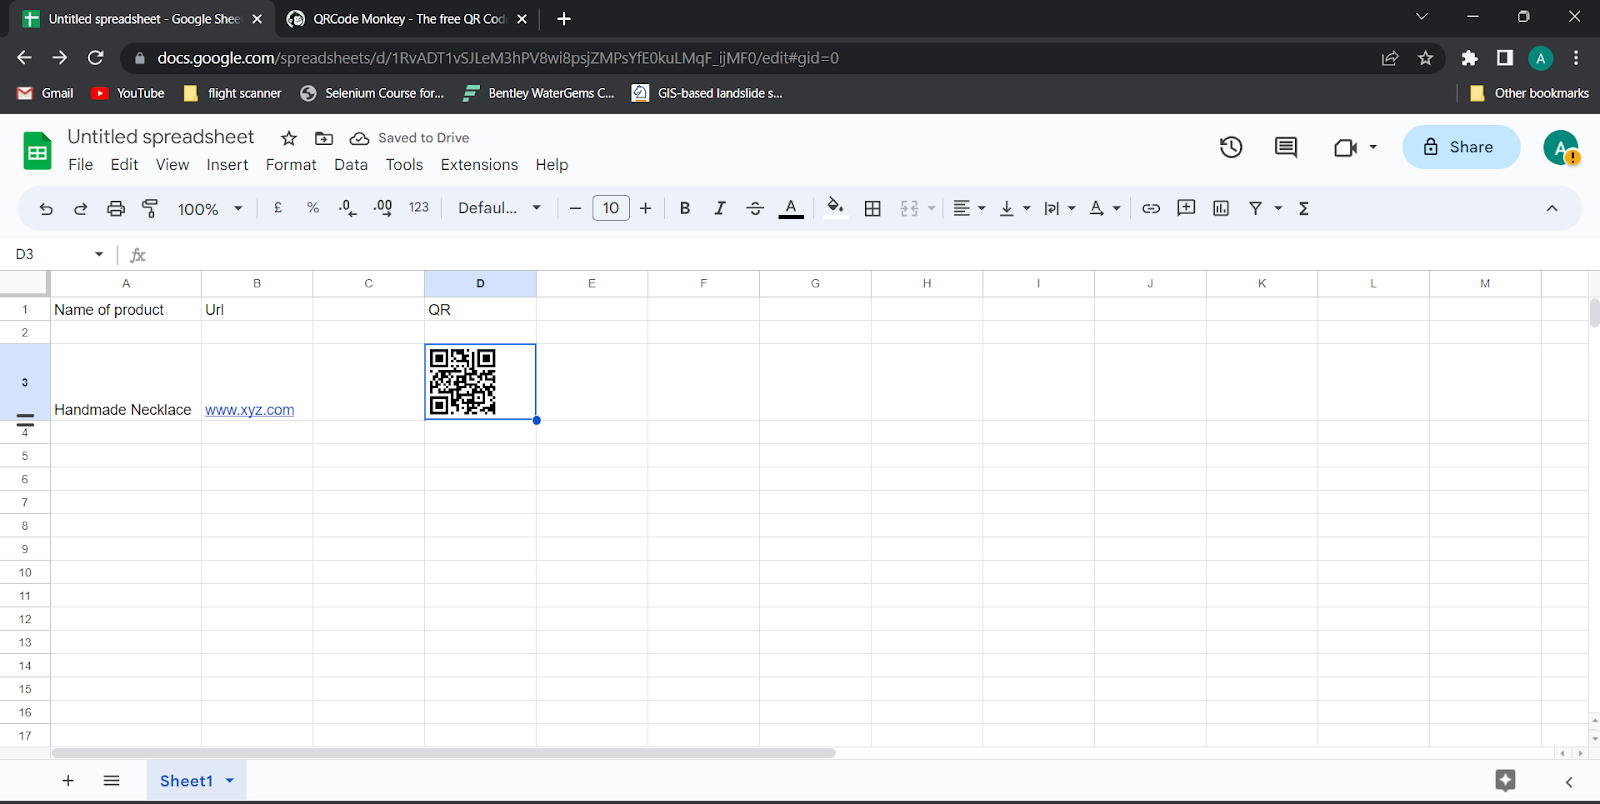This screenshot has width=1600, height=804.
Task: Open Sheets home via green logo
Action: tap(37, 151)
